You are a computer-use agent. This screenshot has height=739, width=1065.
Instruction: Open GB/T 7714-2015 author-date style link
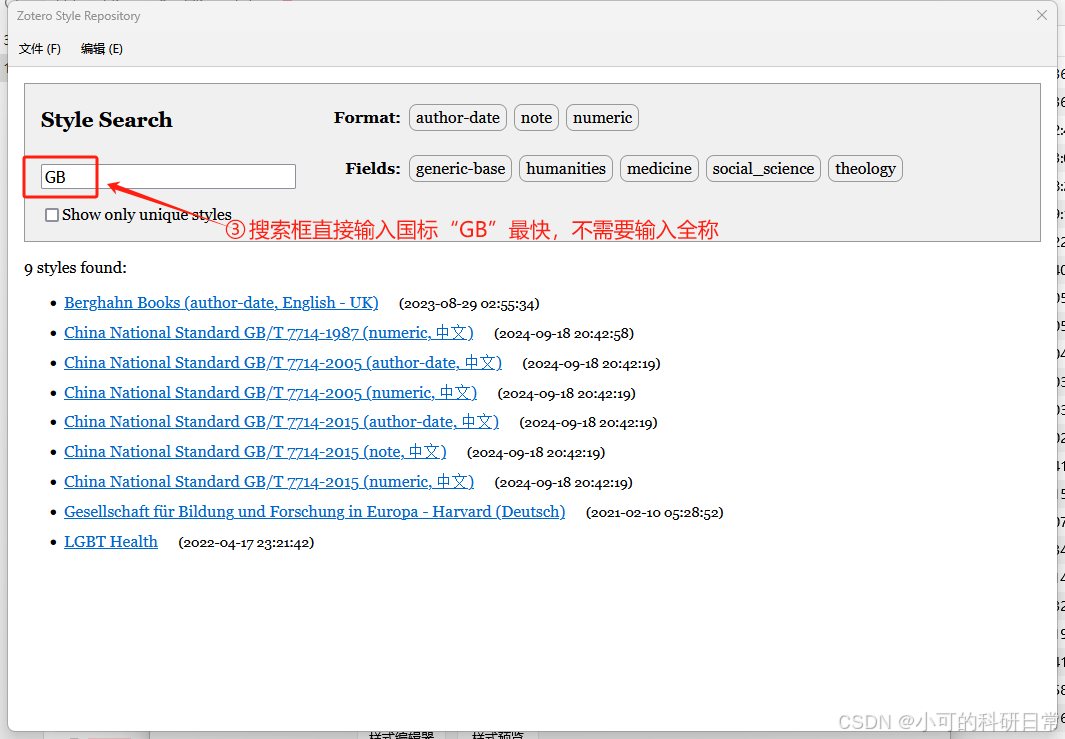pos(281,422)
